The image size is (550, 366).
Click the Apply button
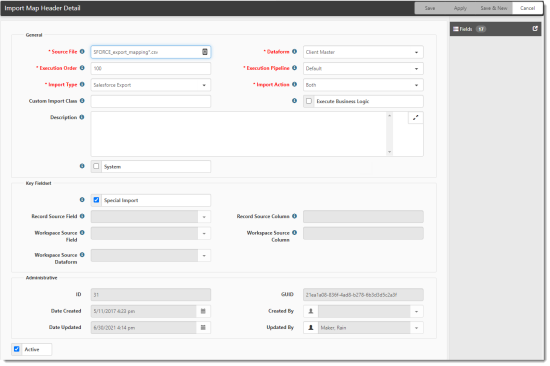coord(460,8)
